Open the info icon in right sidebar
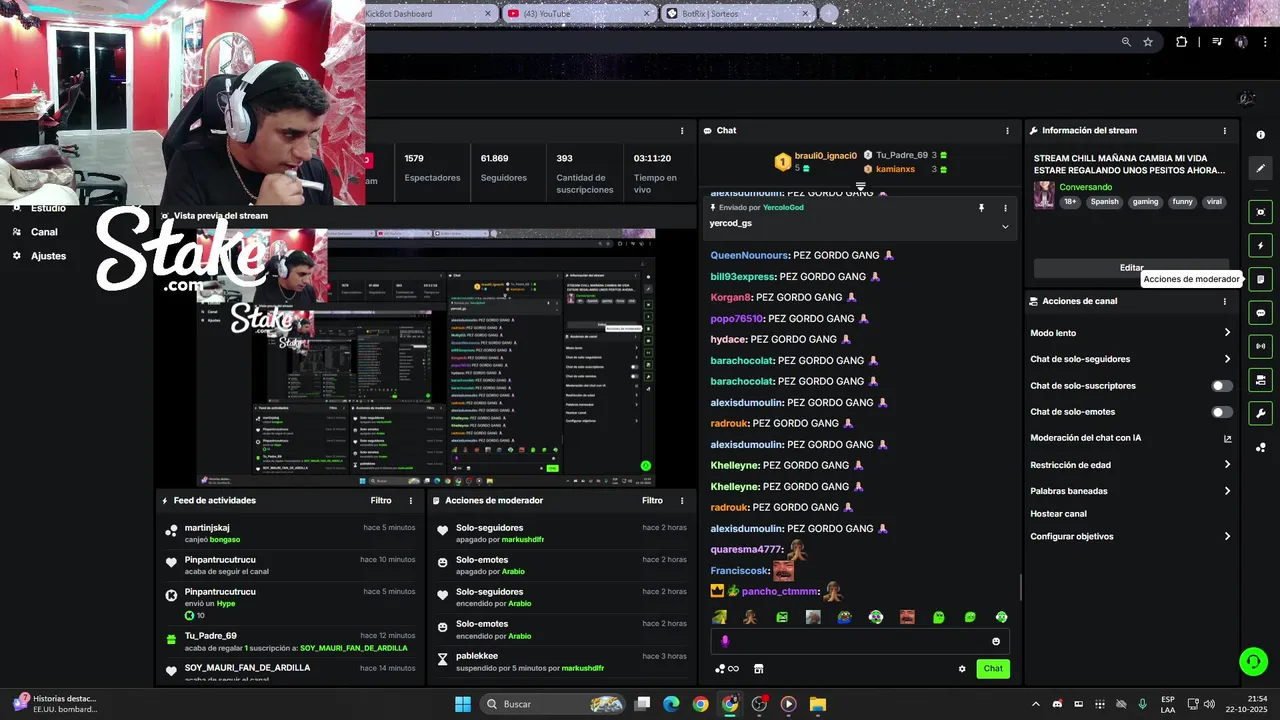The height and width of the screenshot is (720, 1280). (1261, 134)
